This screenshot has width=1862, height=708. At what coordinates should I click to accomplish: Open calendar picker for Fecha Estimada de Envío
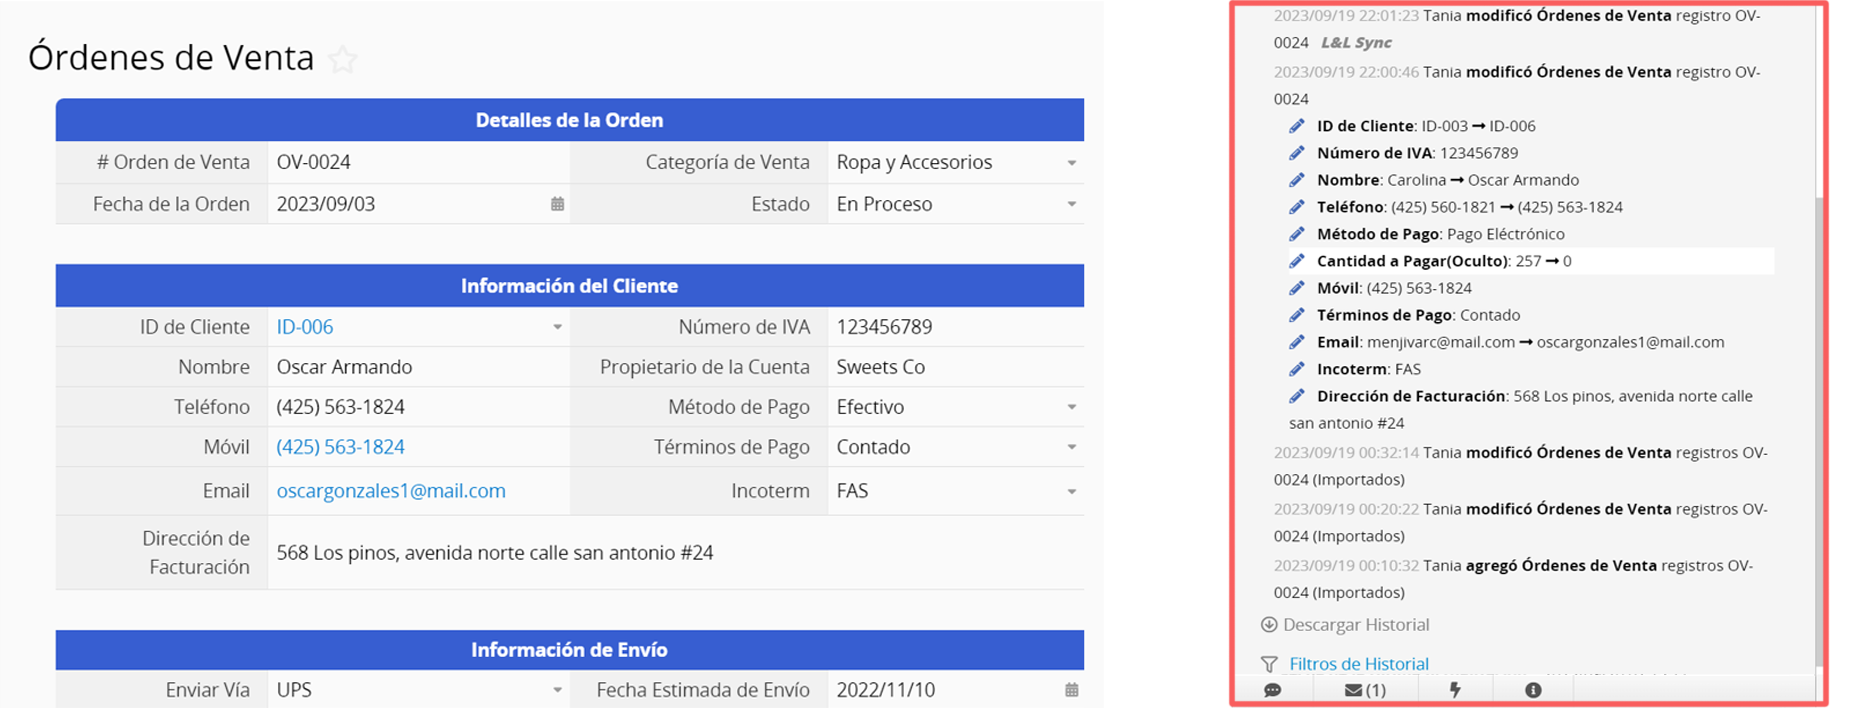[1071, 690]
